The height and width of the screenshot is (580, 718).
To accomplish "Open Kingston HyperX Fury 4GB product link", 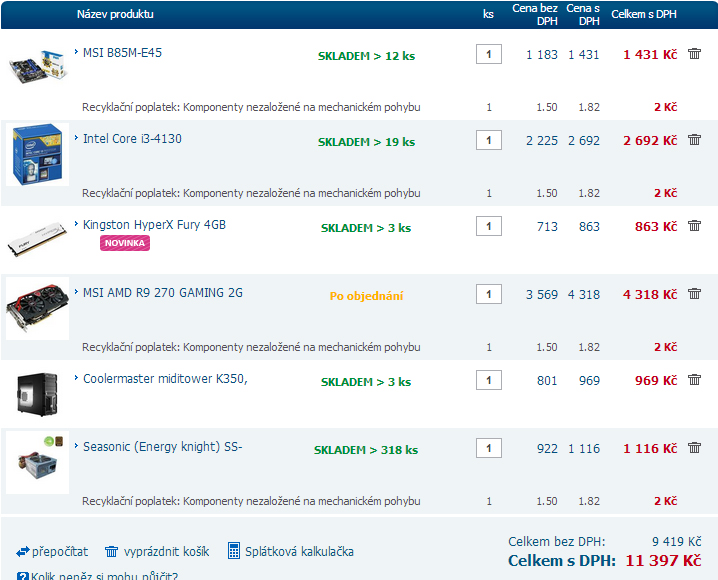I will coord(154,225).
